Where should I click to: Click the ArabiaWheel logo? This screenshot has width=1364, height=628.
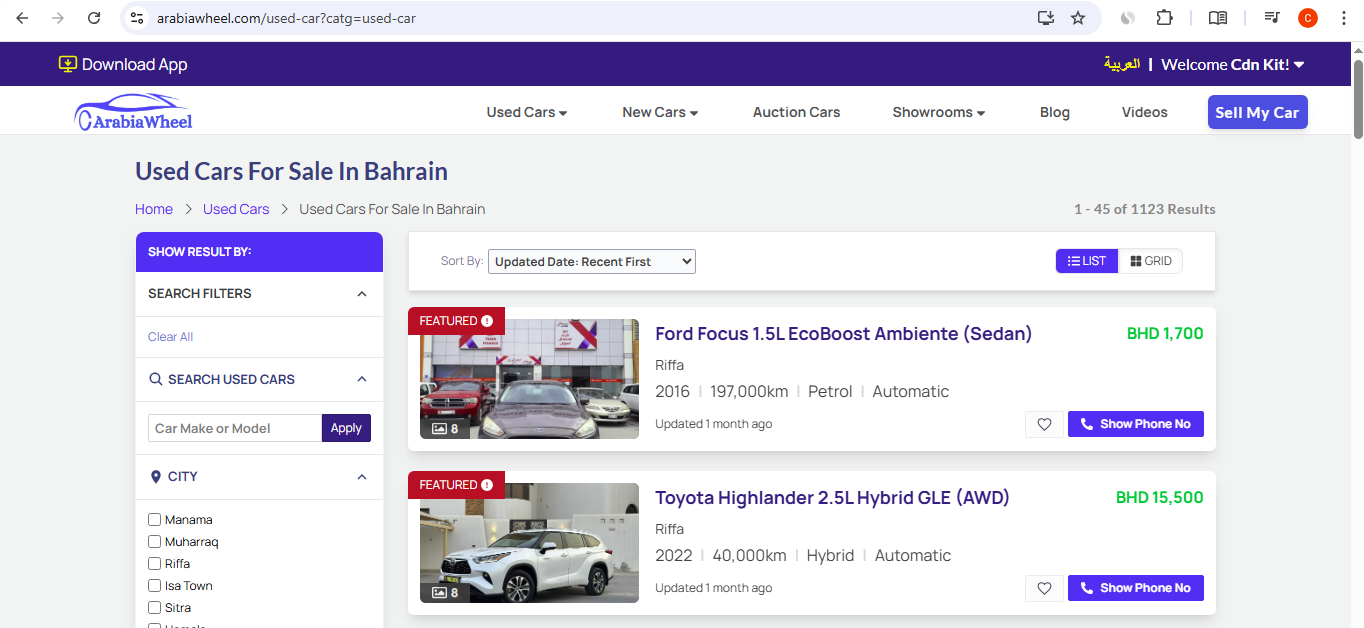tap(134, 112)
